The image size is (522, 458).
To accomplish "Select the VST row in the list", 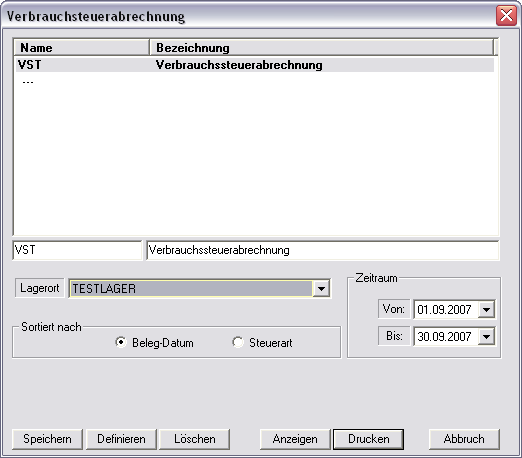I will click(255, 65).
